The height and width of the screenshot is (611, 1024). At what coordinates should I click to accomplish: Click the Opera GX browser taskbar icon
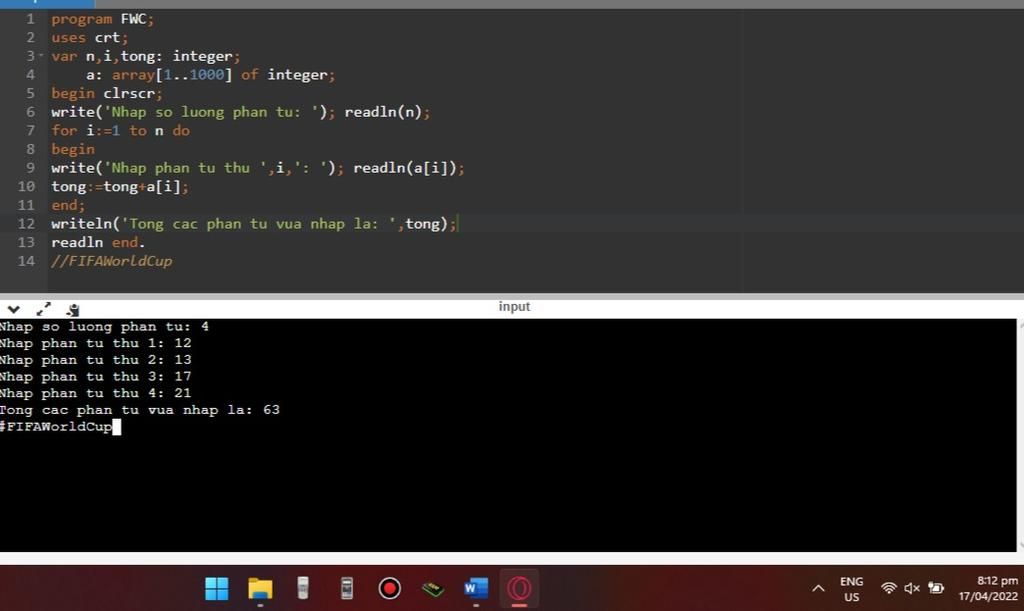coord(519,589)
